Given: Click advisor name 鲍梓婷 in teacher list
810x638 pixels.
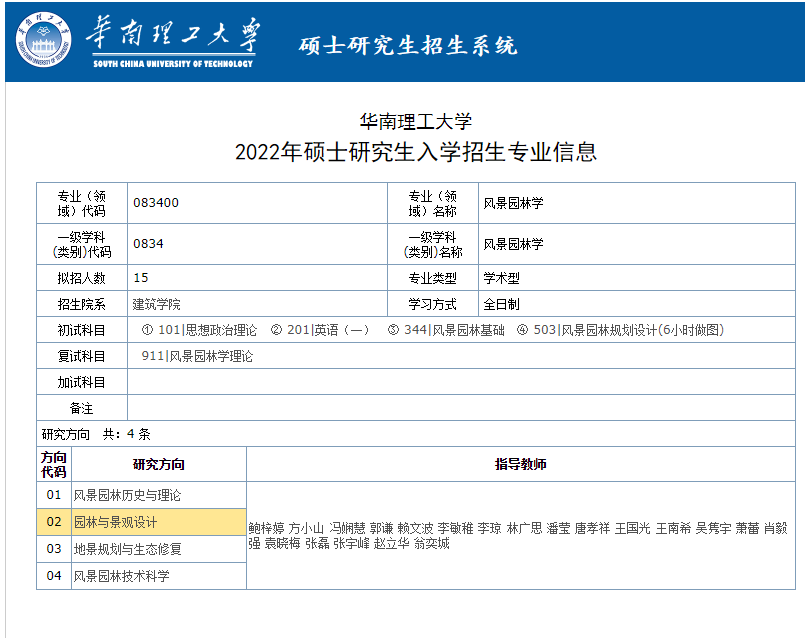Looking at the screenshot, I should 267,528.
